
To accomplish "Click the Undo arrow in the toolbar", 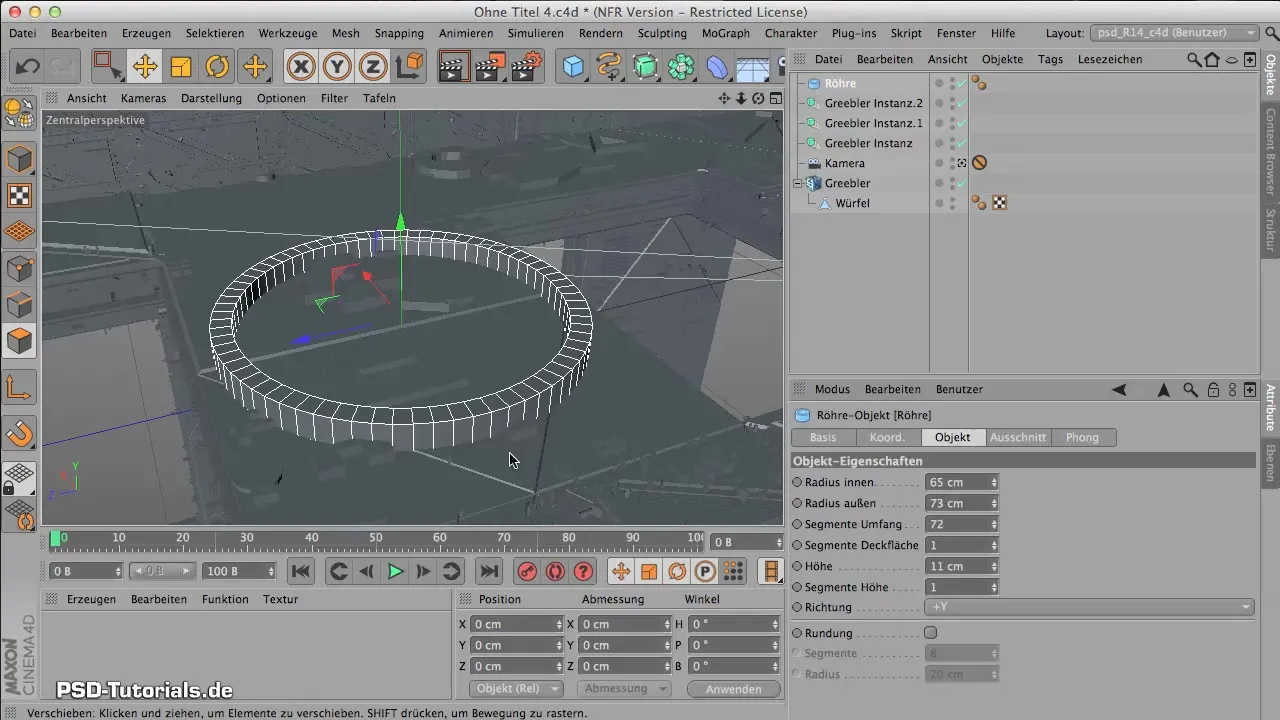I will 28,67.
